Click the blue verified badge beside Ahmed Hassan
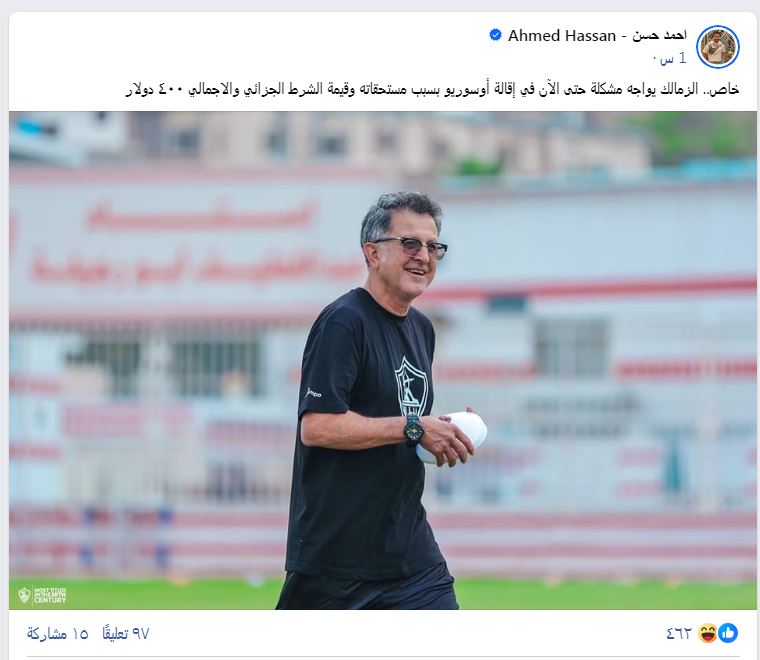Screen dimensions: 760x660 point(495,35)
